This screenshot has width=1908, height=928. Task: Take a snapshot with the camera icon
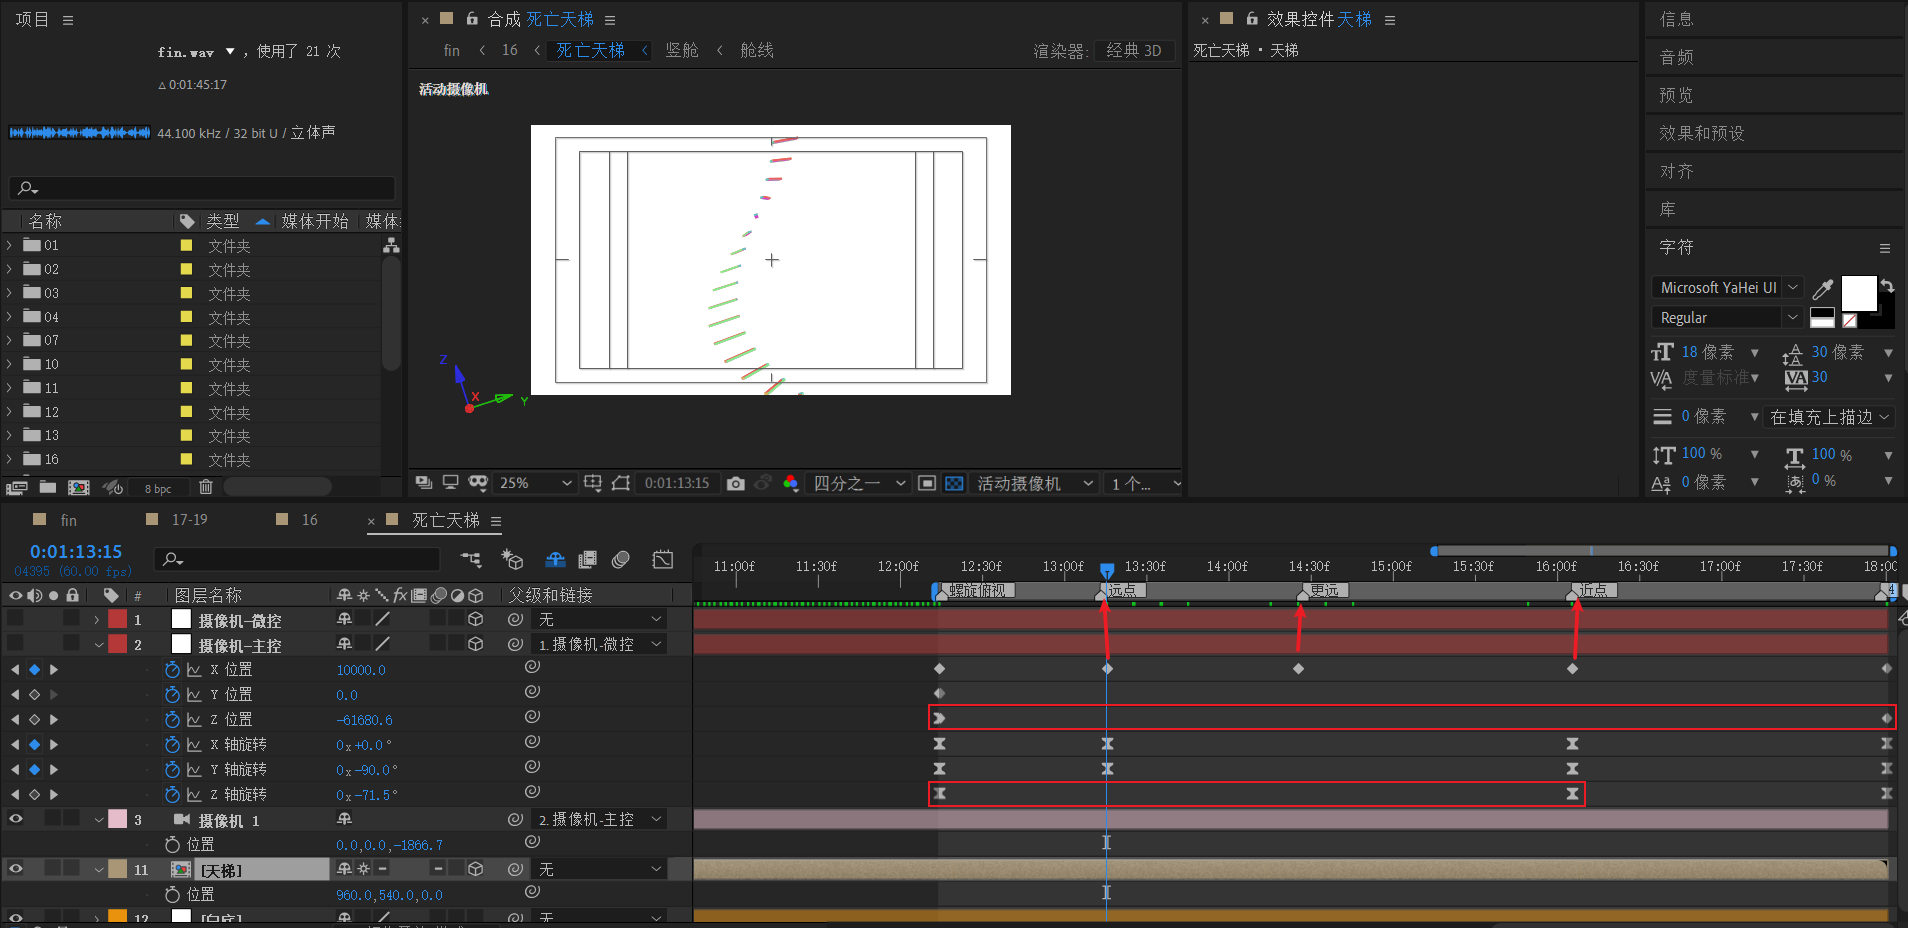736,483
